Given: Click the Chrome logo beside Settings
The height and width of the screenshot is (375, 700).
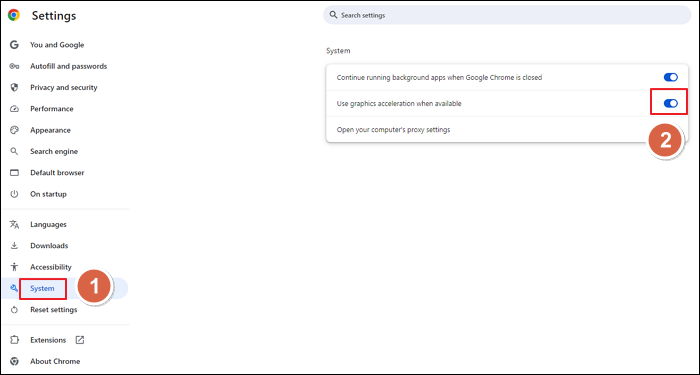Looking at the screenshot, I should click(14, 16).
